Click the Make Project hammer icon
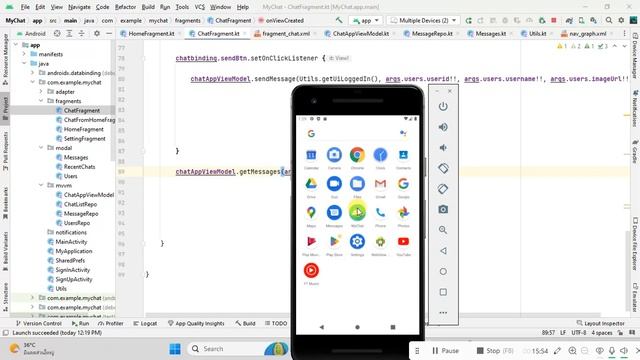Image resolution: width=640 pixels, height=360 pixels. coord(339,20)
